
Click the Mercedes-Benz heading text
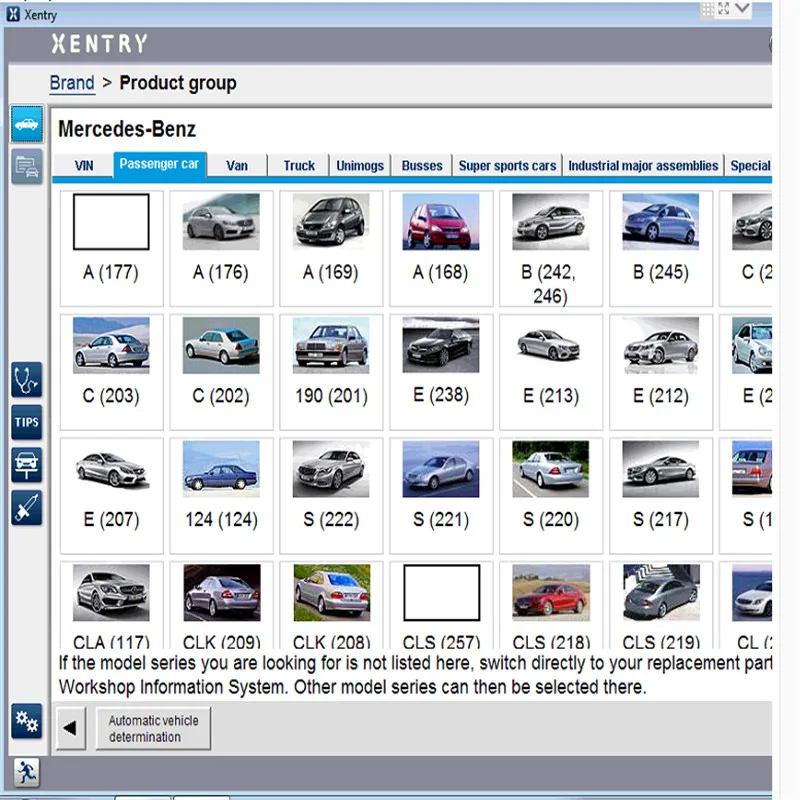pos(127,129)
